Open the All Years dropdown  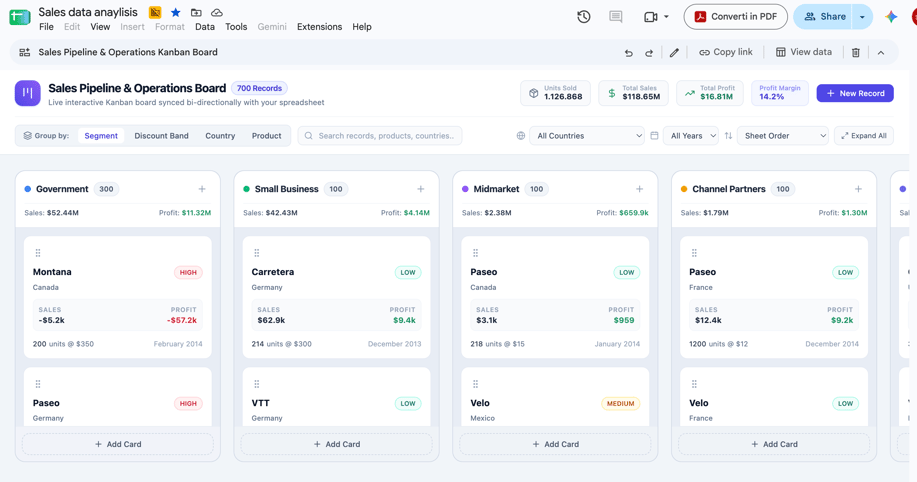point(691,136)
